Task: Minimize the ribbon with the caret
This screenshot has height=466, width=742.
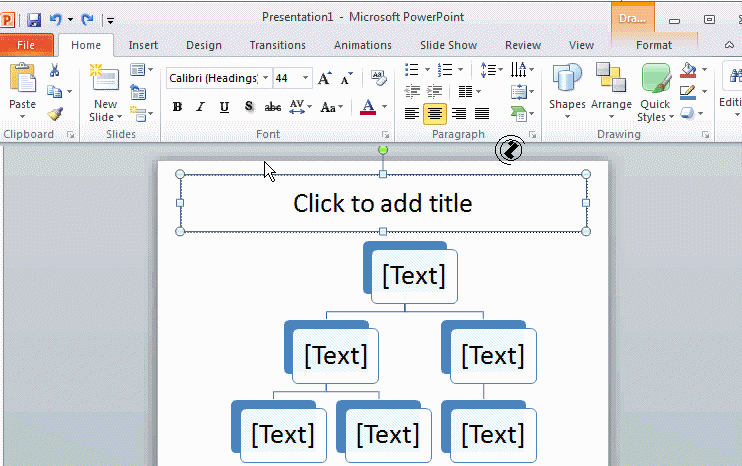Action: pos(729,45)
